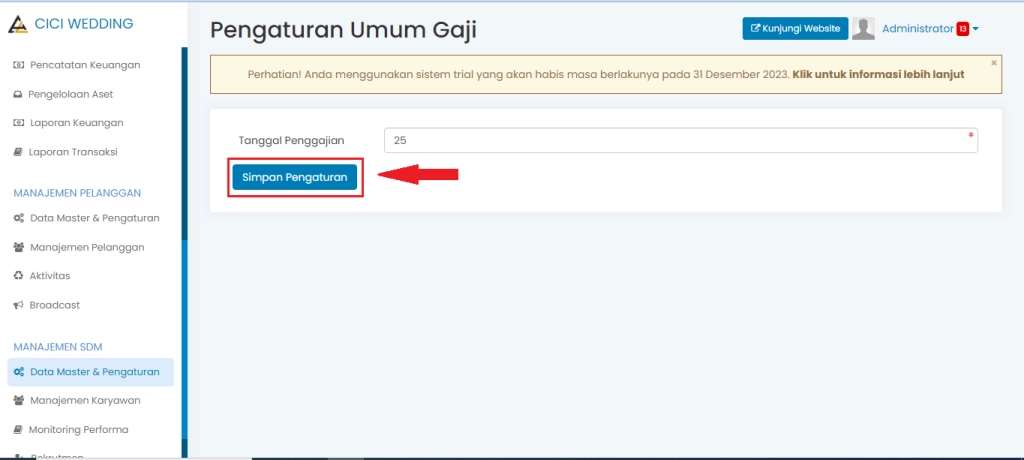Click 'Klik untuk informasi lebih lanjut' link

click(x=878, y=74)
